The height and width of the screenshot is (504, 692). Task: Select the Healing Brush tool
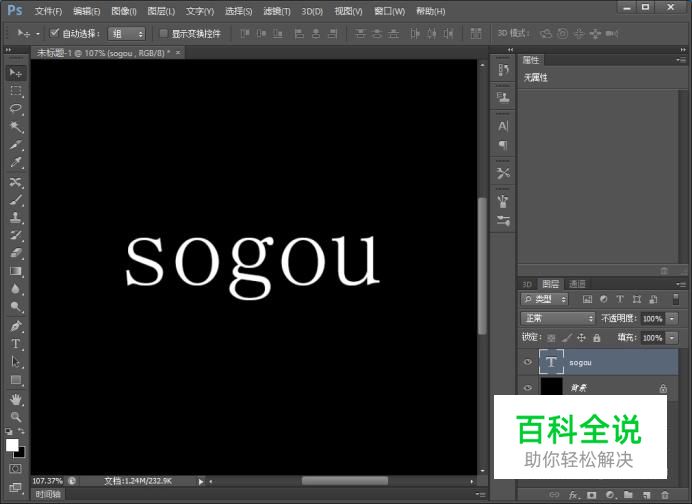point(15,182)
